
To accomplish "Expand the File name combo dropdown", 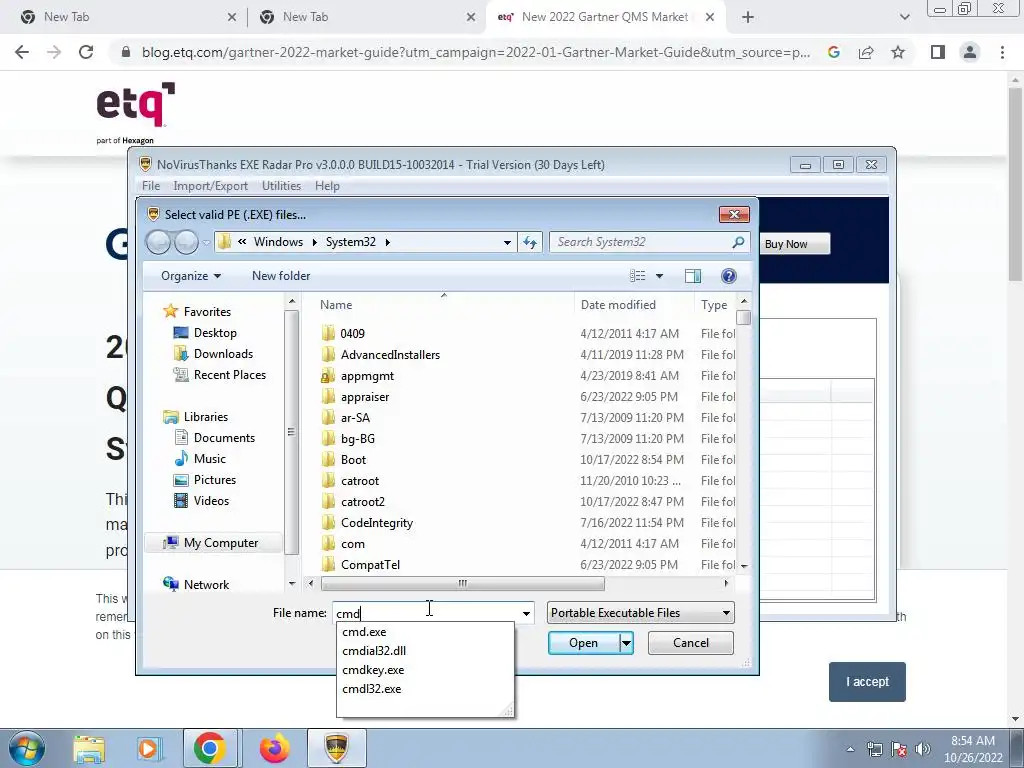I will click(x=526, y=613).
